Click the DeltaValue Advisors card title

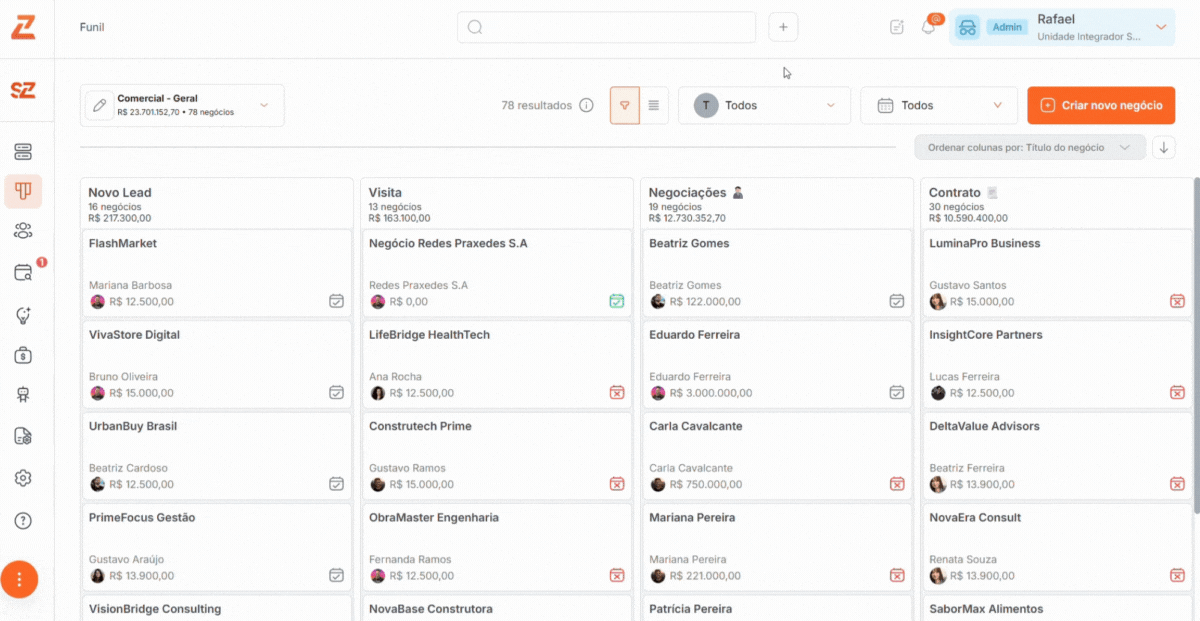[984, 426]
